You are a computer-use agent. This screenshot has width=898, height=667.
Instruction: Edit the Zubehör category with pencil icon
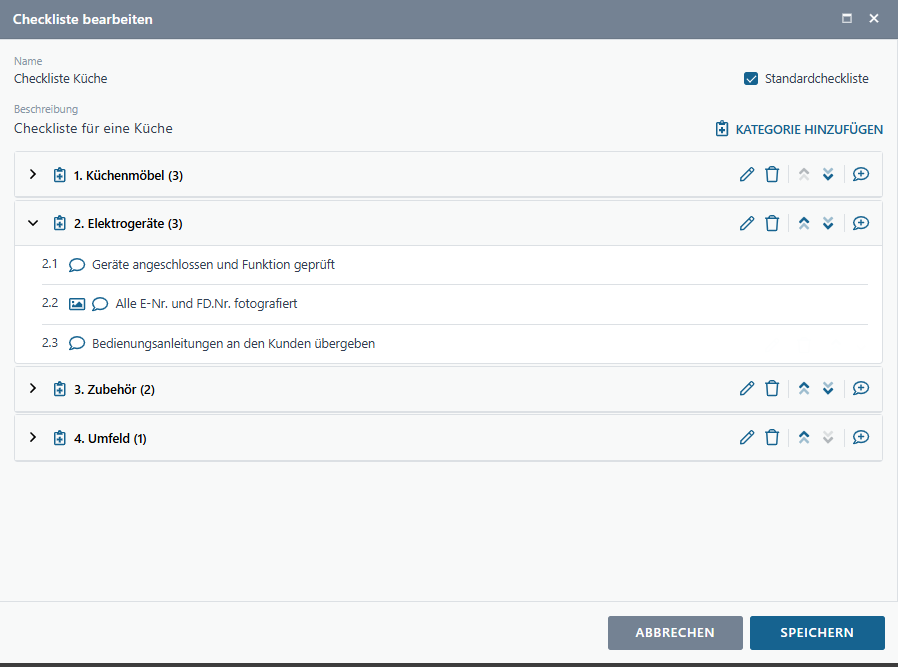click(746, 389)
